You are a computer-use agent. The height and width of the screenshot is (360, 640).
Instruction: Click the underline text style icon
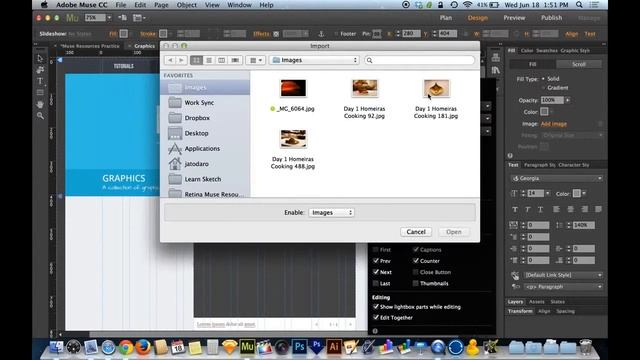pos(540,209)
